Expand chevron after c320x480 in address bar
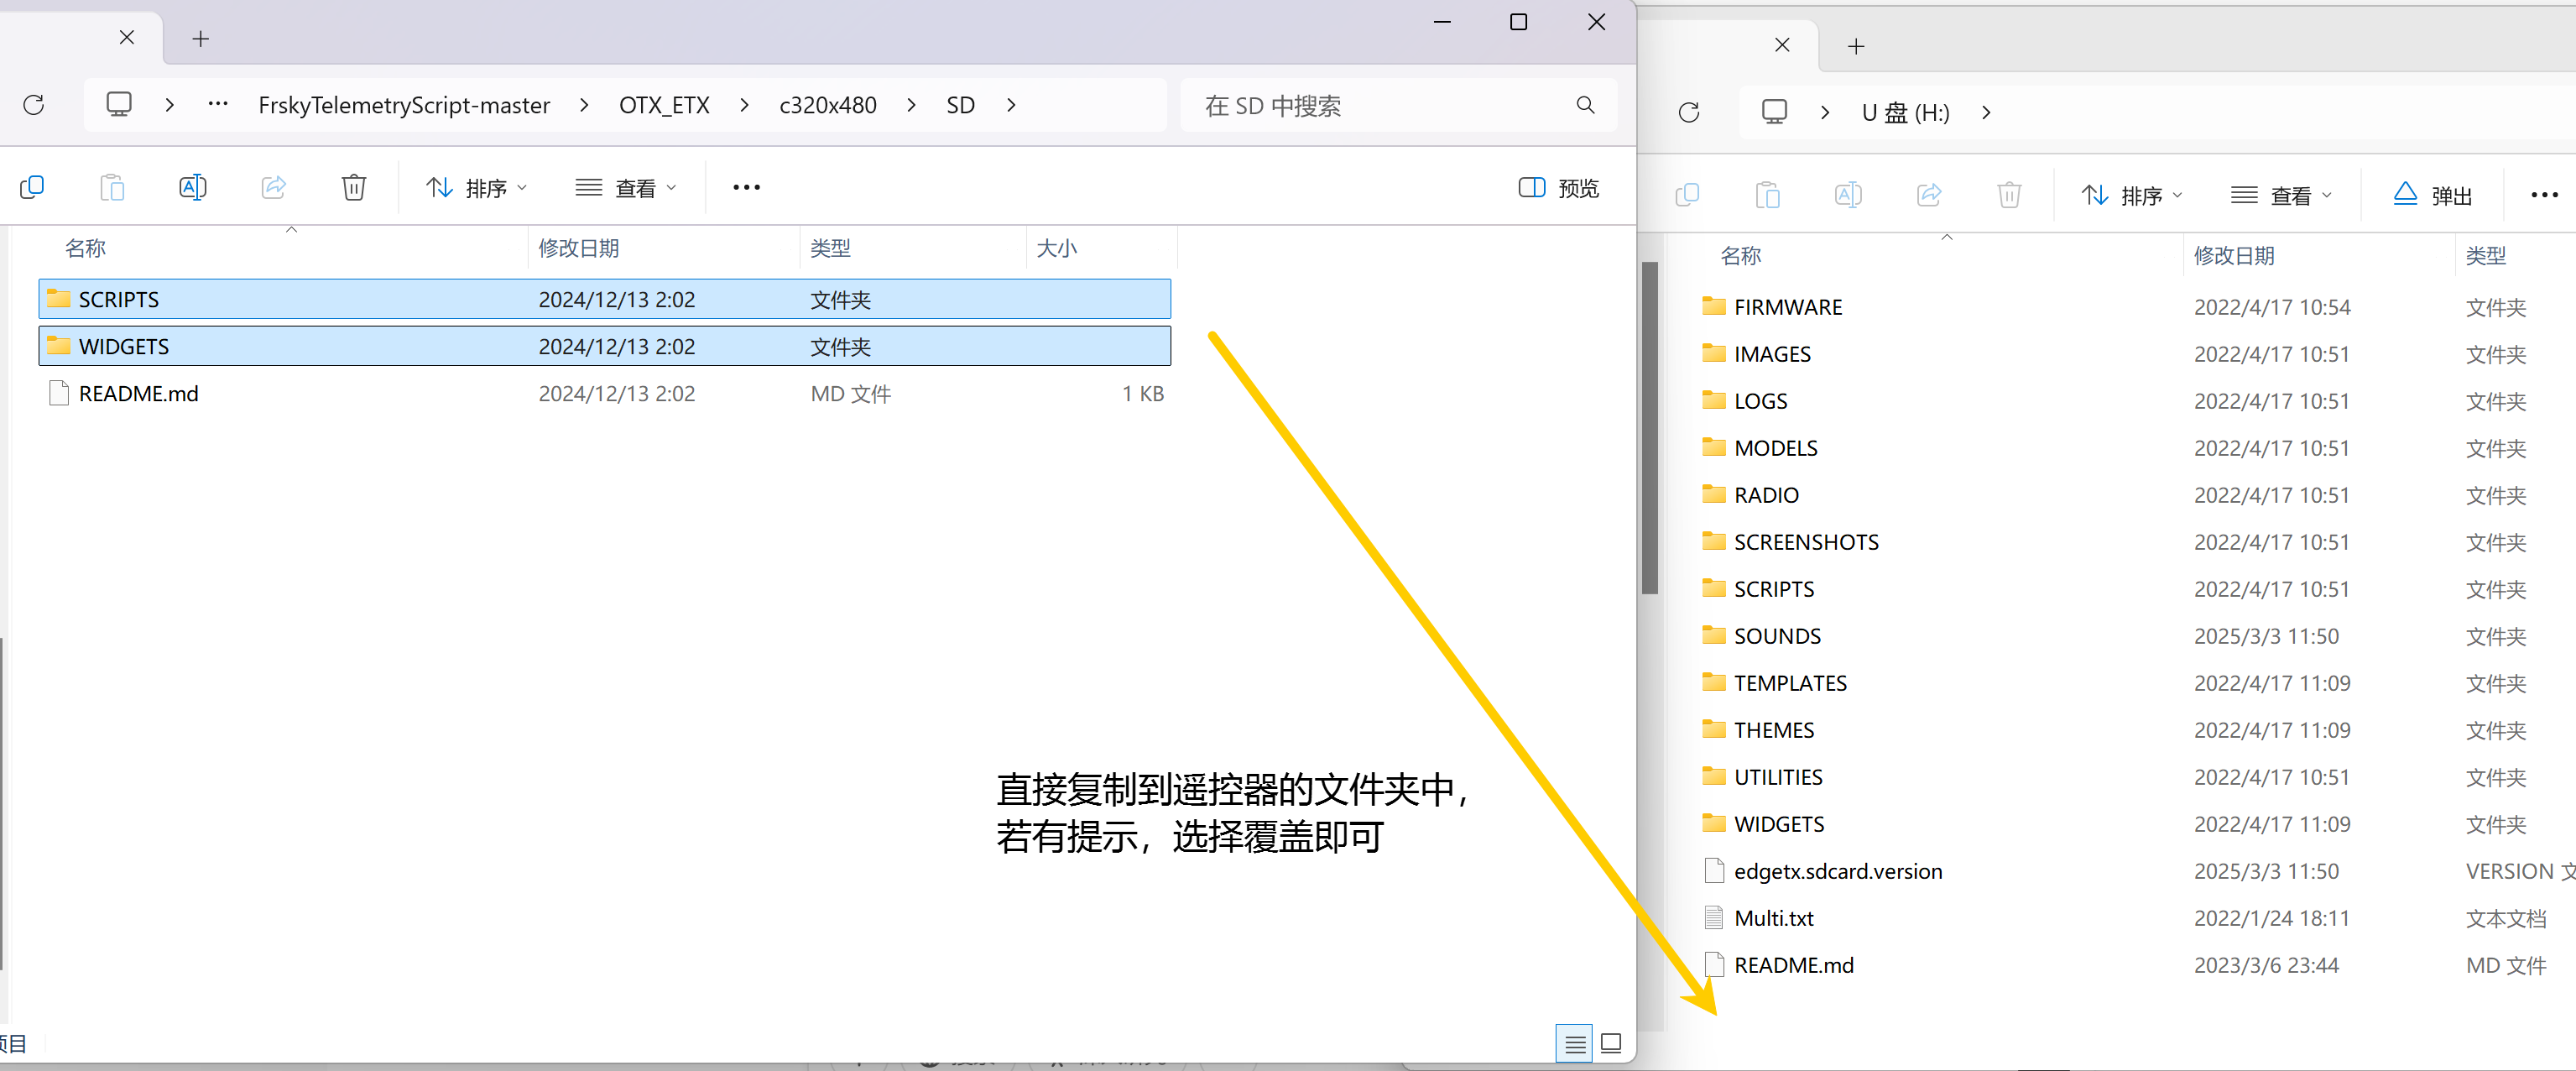Image resolution: width=2576 pixels, height=1071 pixels. (911, 105)
